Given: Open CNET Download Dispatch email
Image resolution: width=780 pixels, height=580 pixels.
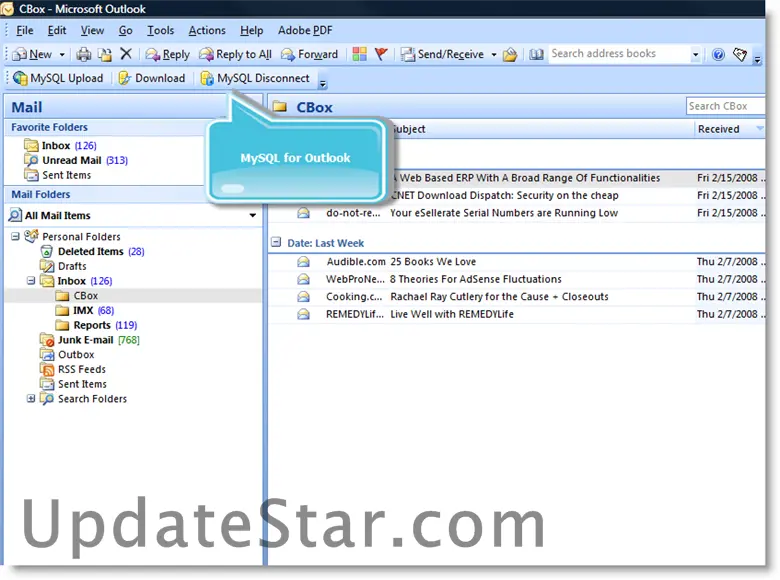Looking at the screenshot, I should [577, 195].
